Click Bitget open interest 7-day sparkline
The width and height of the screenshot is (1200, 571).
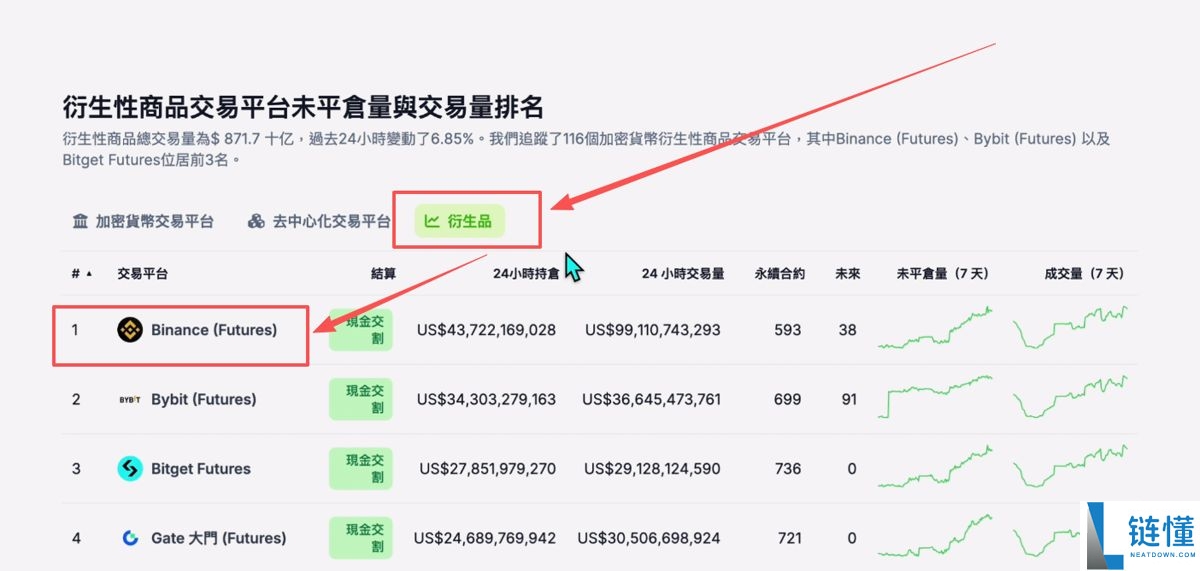(936, 466)
